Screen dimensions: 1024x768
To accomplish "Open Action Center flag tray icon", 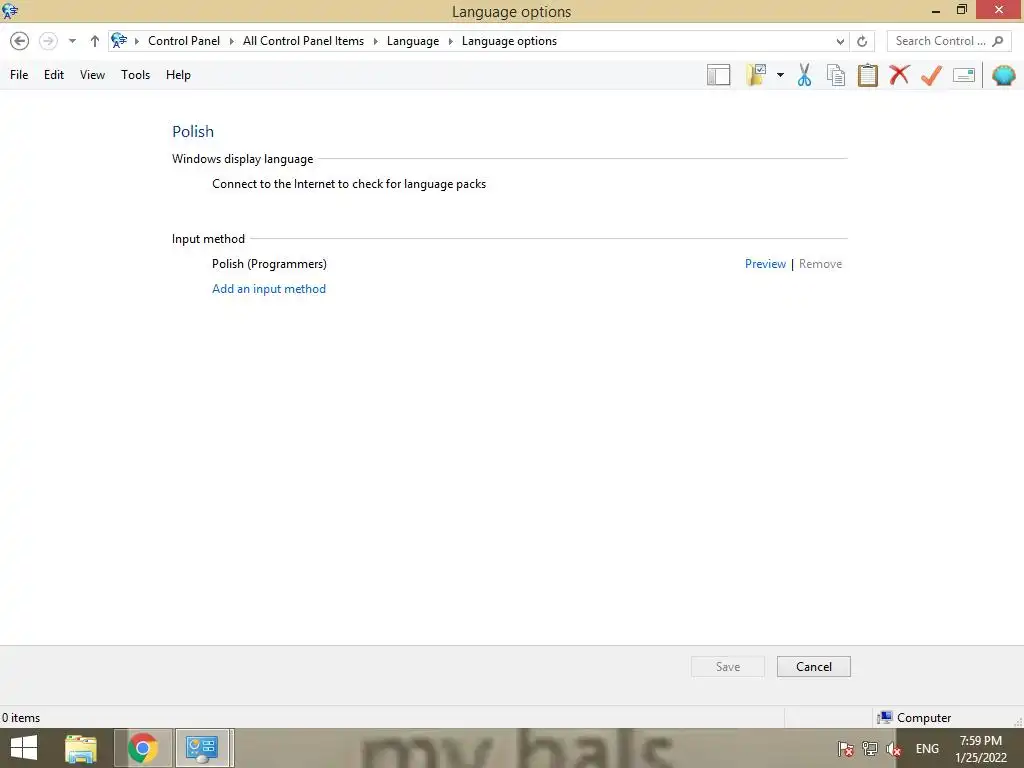I will click(x=846, y=748).
